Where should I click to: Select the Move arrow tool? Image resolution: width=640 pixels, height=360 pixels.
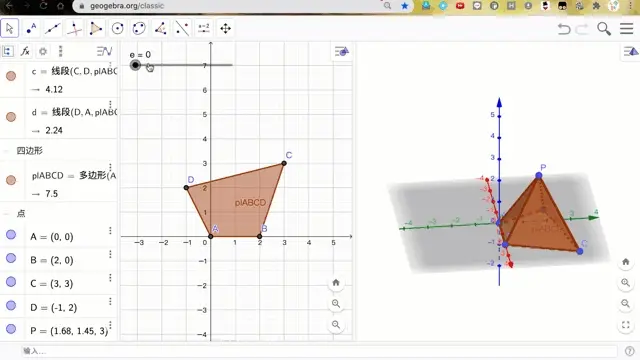point(10,28)
